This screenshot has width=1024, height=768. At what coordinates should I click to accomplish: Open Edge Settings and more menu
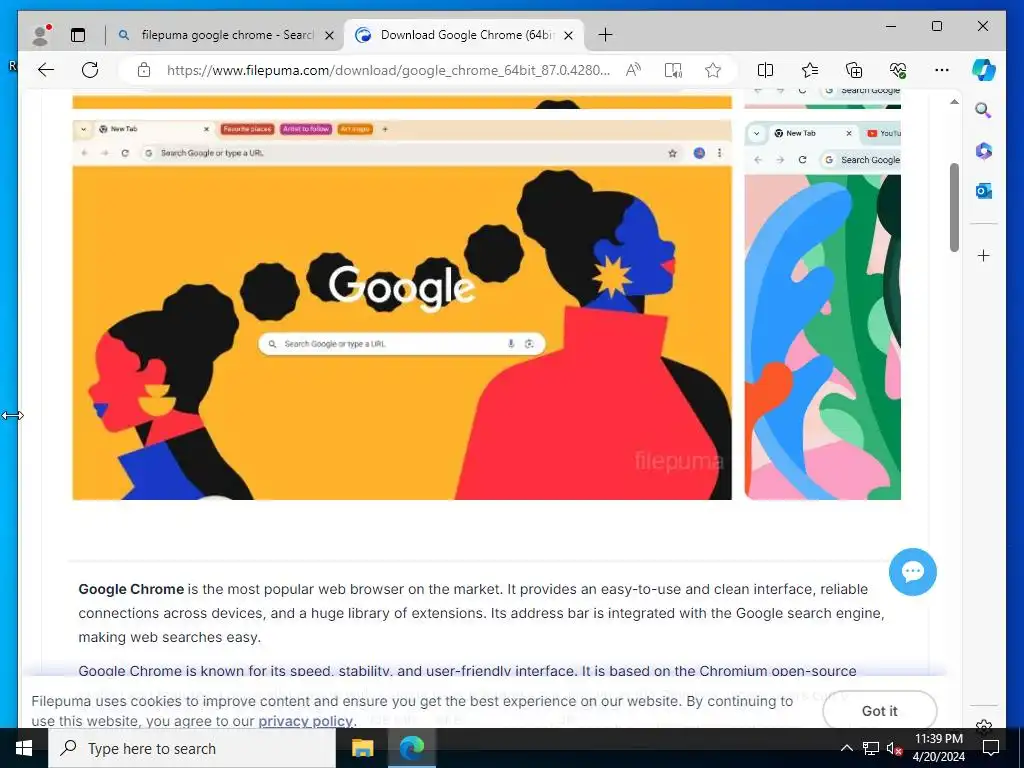coord(942,70)
